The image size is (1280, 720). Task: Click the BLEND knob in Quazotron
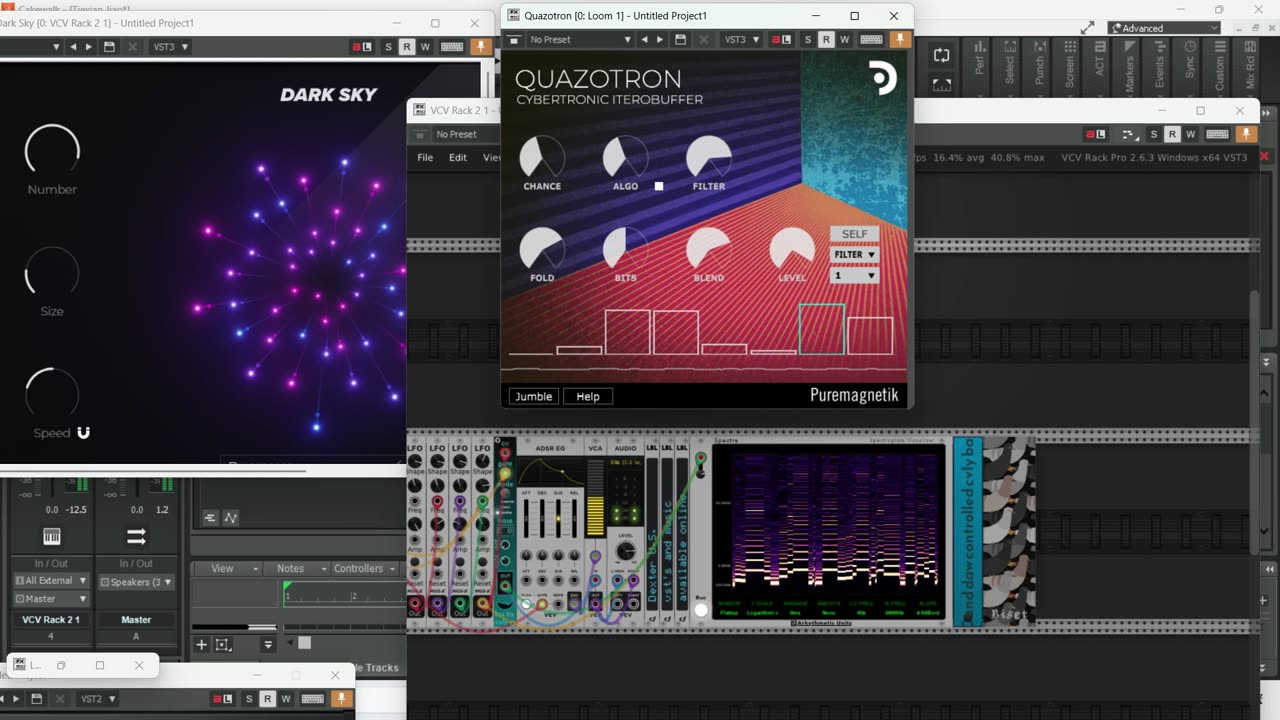click(x=709, y=249)
